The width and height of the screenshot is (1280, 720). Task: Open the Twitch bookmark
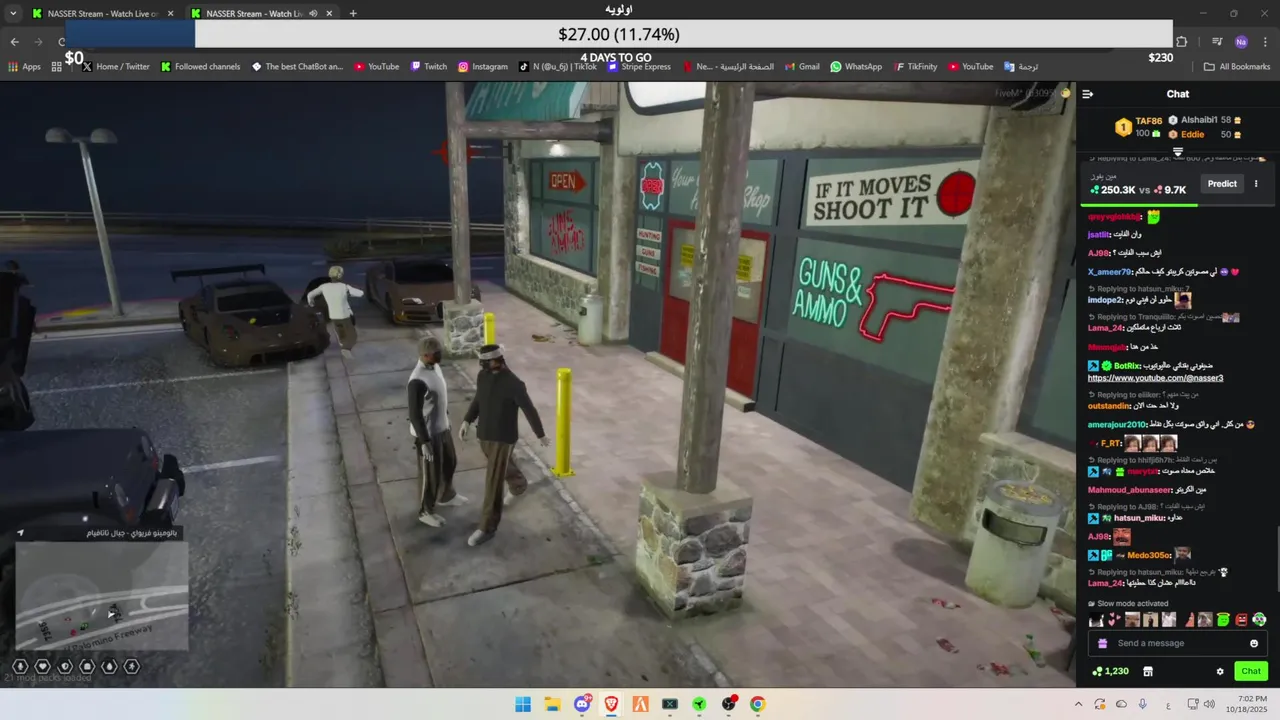(x=428, y=67)
